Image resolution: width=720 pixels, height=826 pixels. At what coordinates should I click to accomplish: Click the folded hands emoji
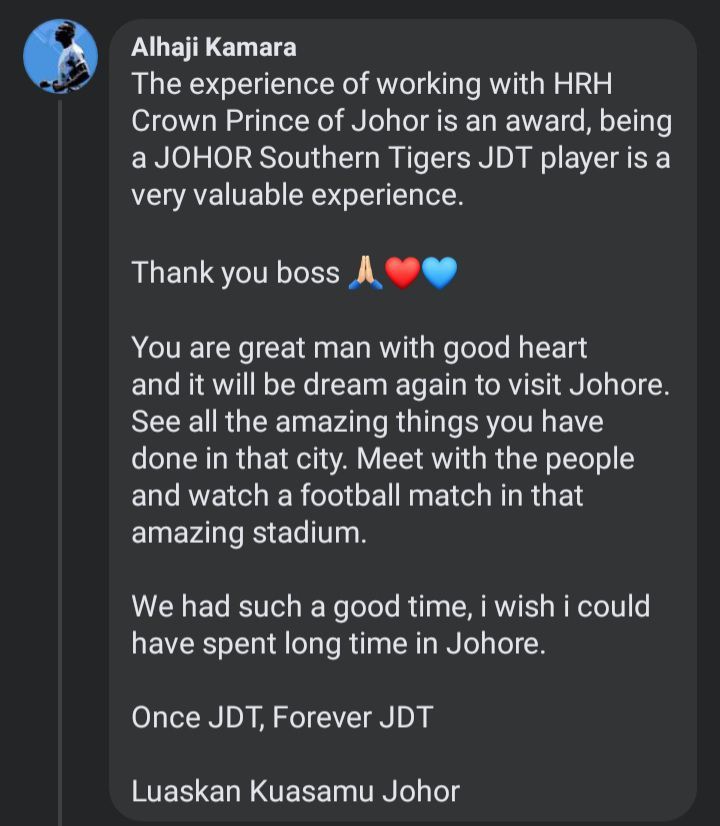tap(365, 272)
